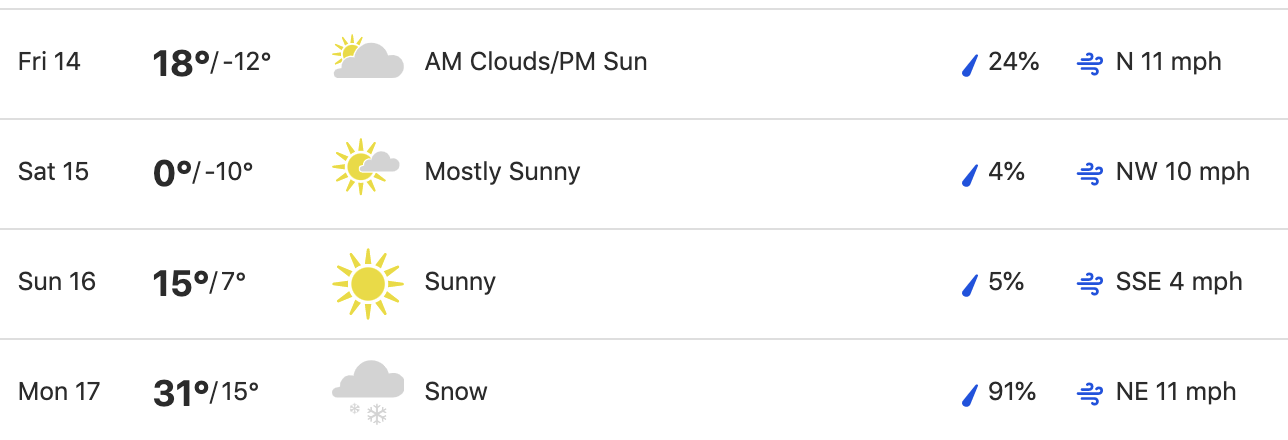Screen dimensions: 1288x440
Task: Expand the Sun 16 forecast row
Action: [x=644, y=284]
